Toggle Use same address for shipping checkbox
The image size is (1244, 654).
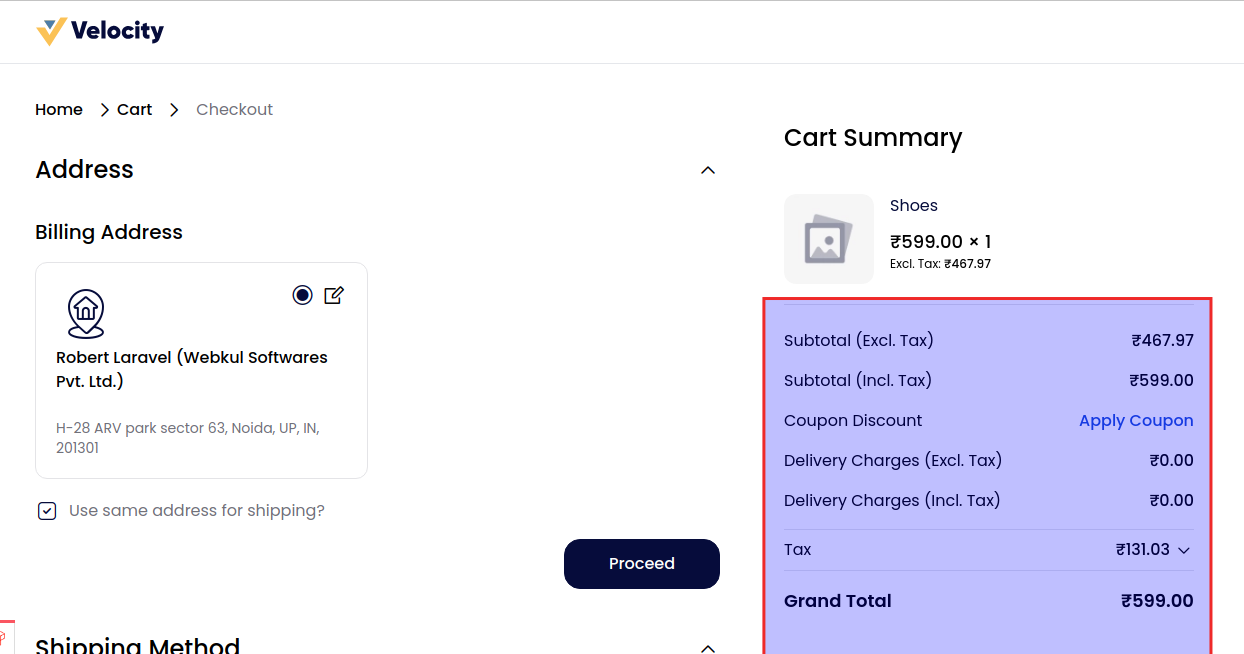tap(47, 511)
